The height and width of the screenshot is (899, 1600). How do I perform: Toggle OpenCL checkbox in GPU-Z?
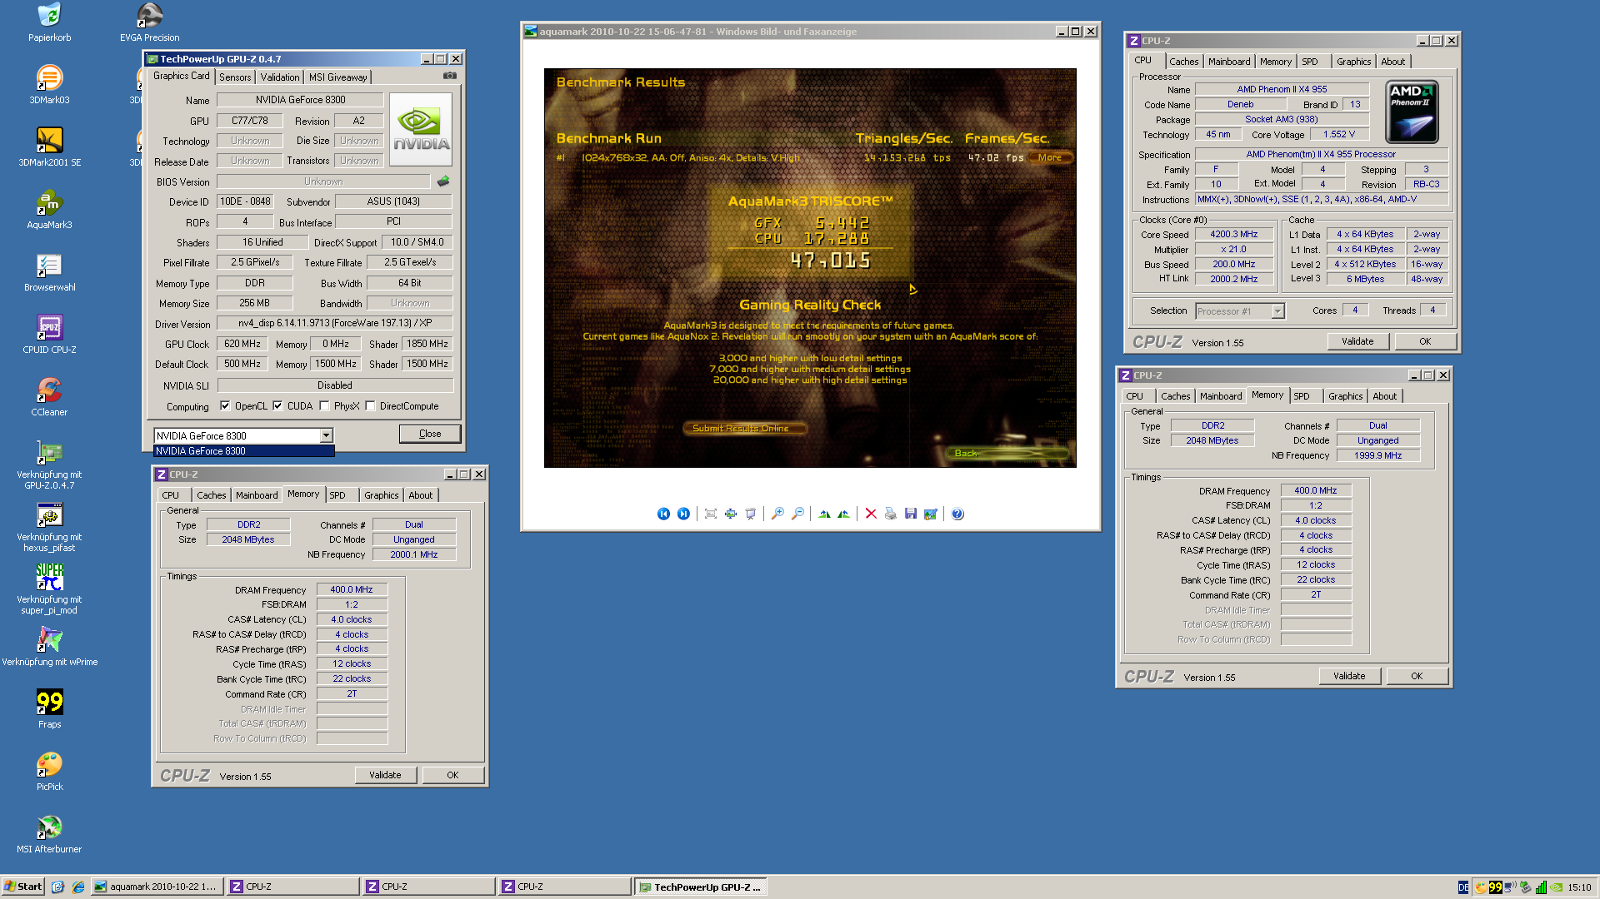click(x=225, y=406)
